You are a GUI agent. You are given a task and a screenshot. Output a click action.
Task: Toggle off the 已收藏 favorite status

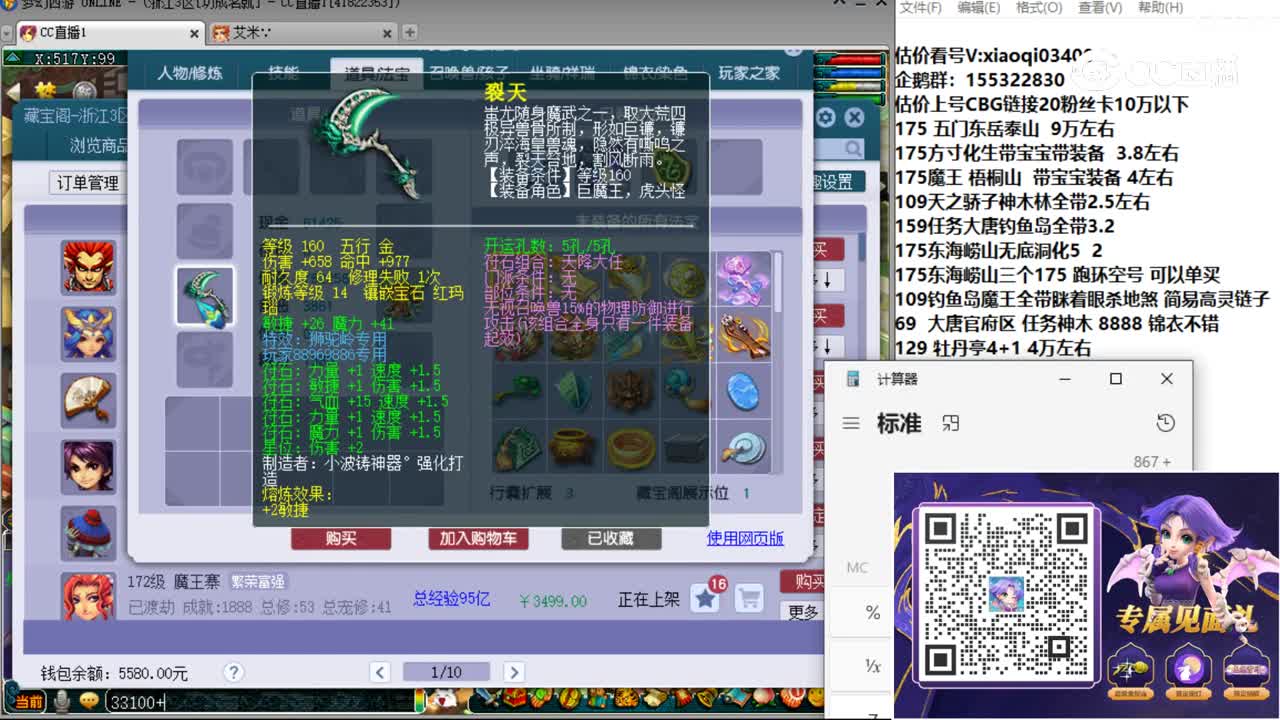pyautogui.click(x=610, y=539)
